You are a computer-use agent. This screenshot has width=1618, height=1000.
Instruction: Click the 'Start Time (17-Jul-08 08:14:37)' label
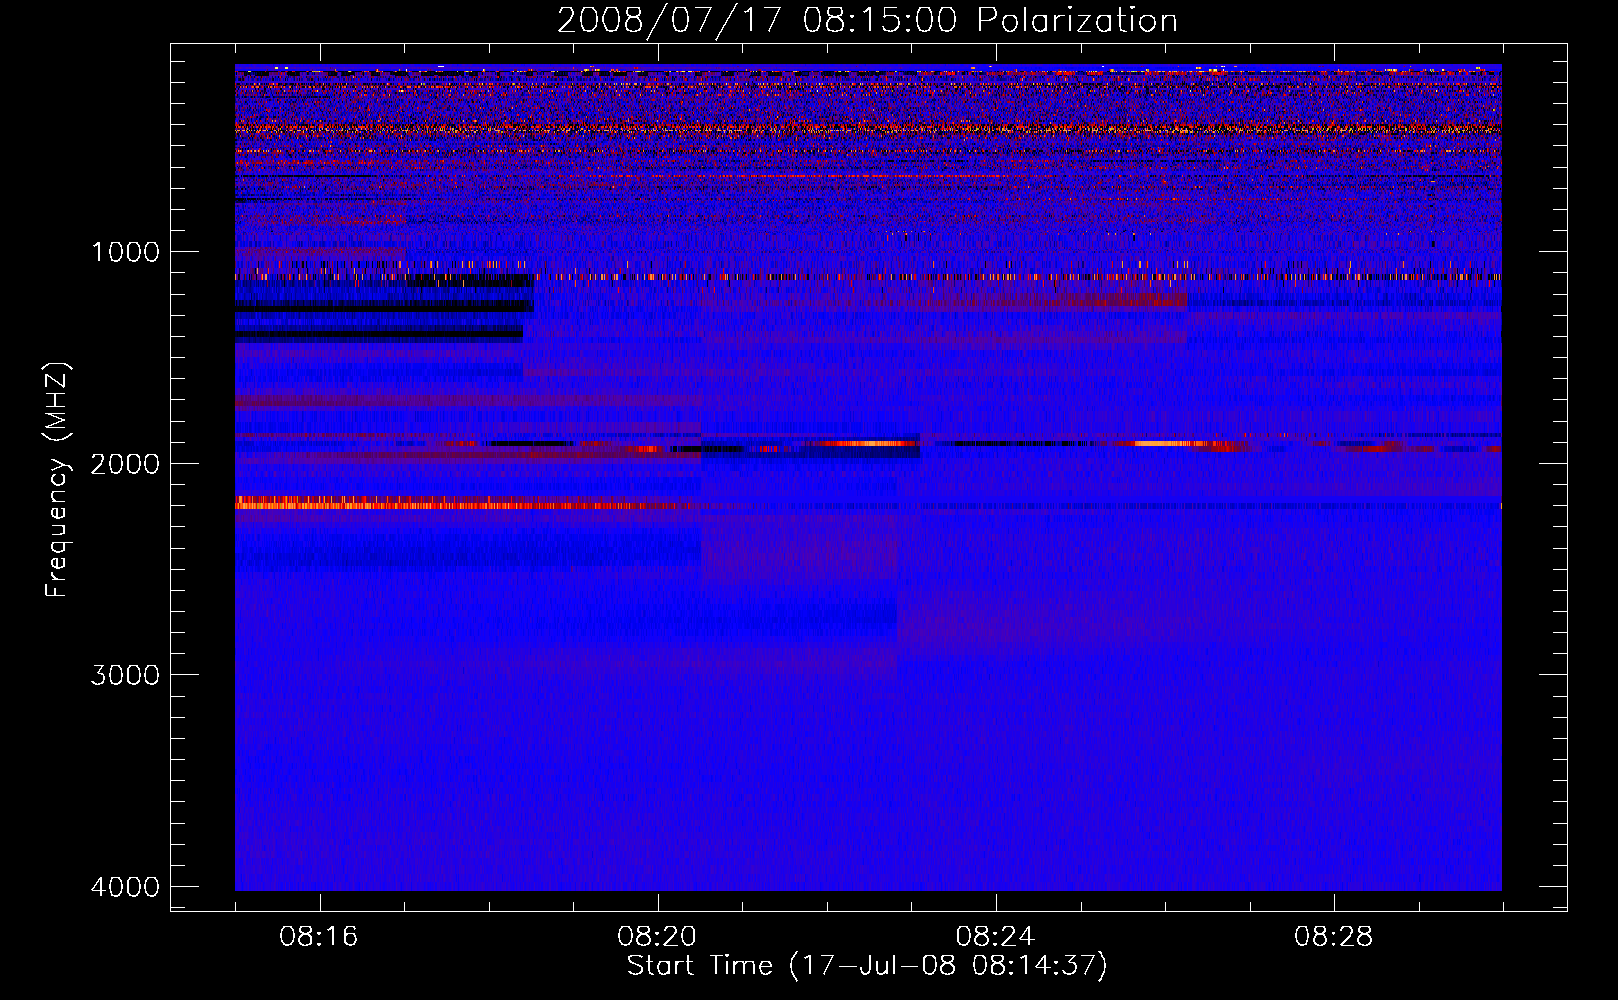pos(867,966)
